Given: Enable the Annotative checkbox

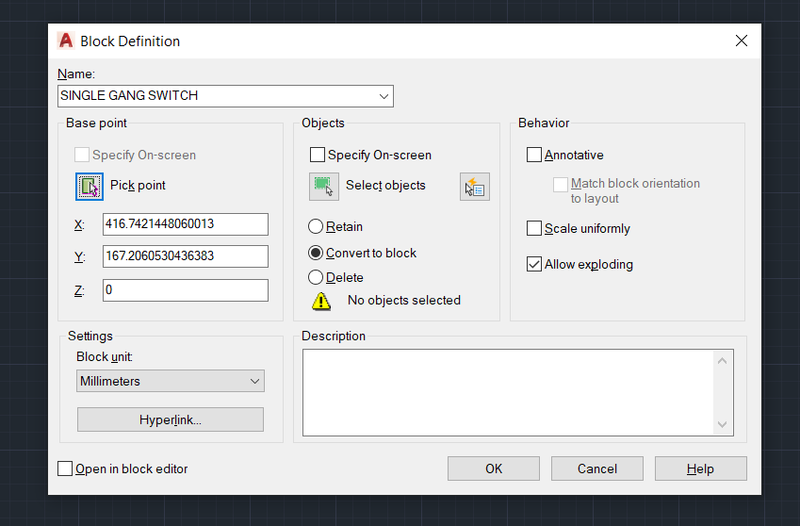Looking at the screenshot, I should (534, 155).
